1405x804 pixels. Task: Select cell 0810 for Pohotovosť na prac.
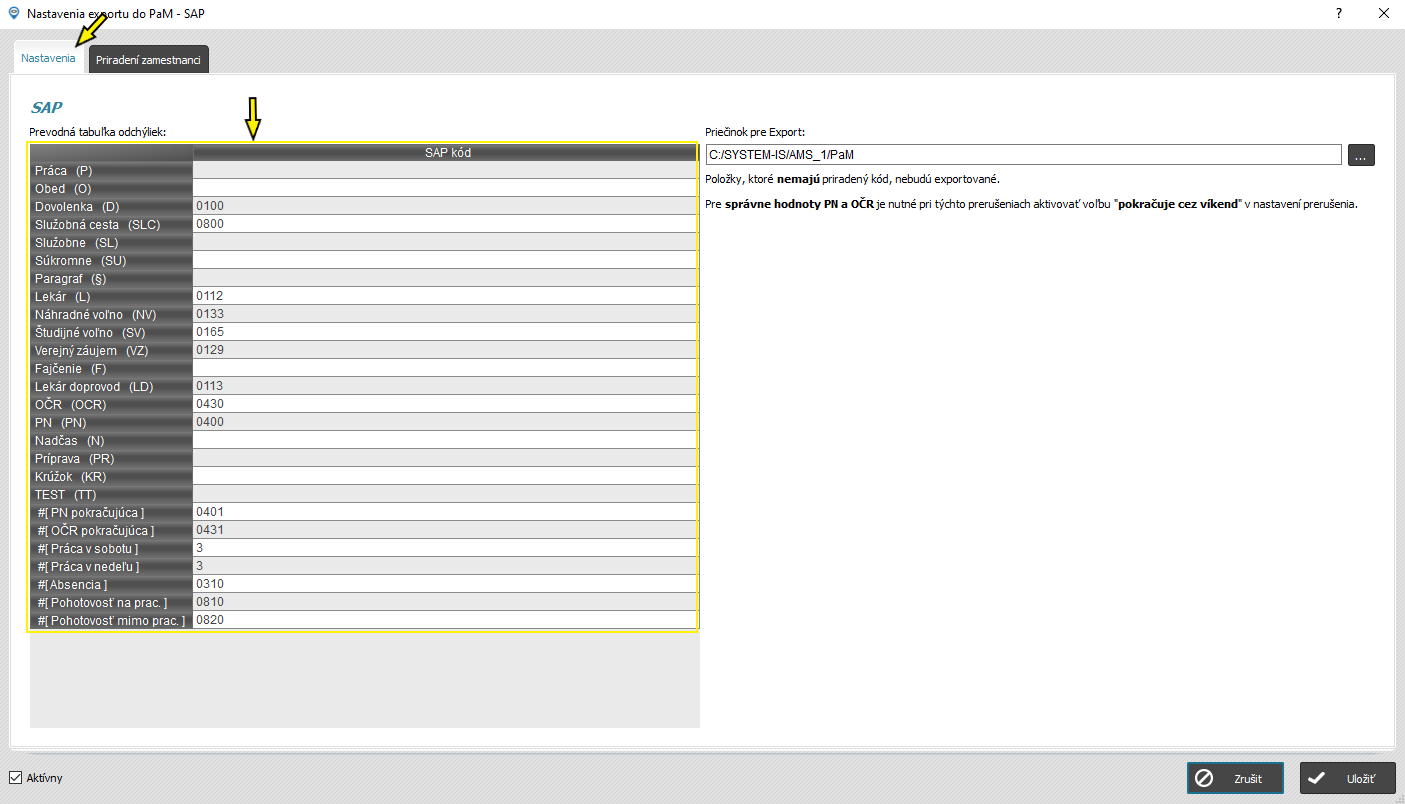tap(445, 602)
